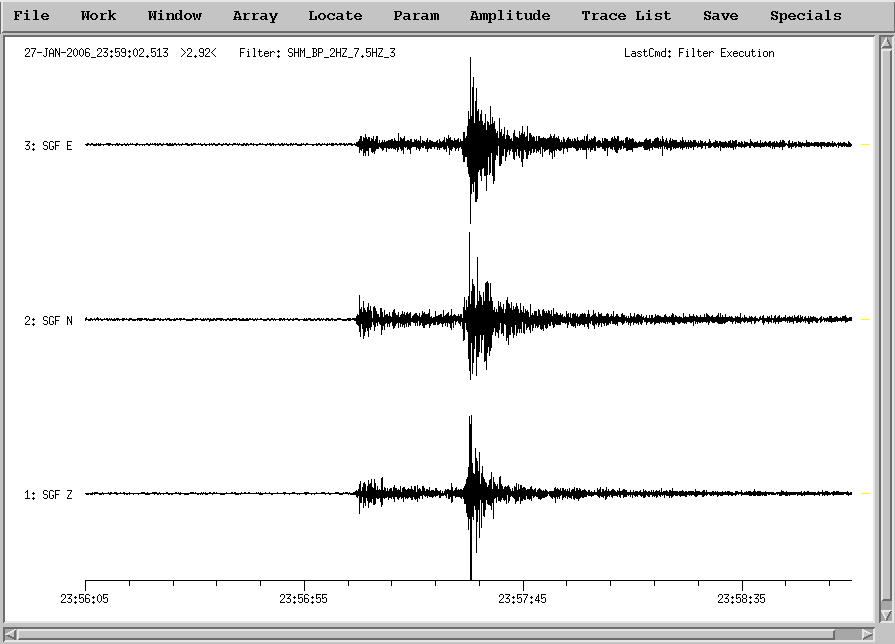Click the amplitude value >2.92<
895x644 pixels.
(x=198, y=53)
